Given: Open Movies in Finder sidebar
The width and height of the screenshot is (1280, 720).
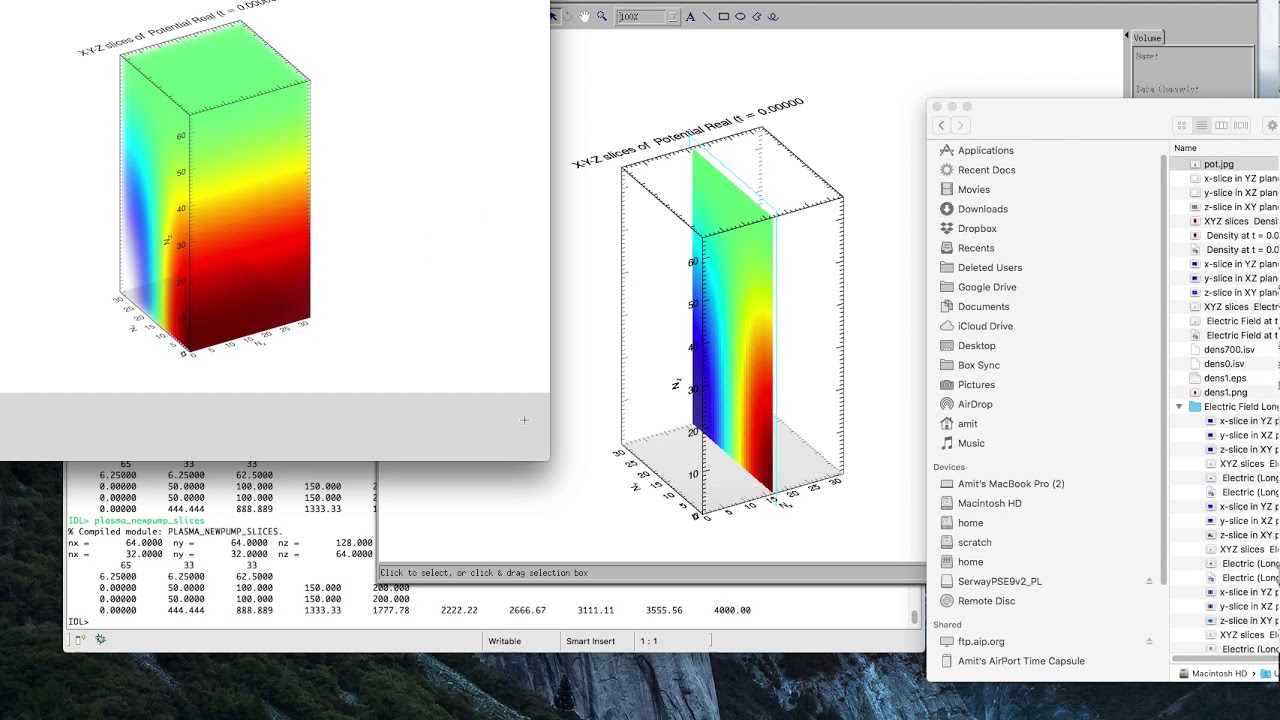Looking at the screenshot, I should [x=973, y=189].
